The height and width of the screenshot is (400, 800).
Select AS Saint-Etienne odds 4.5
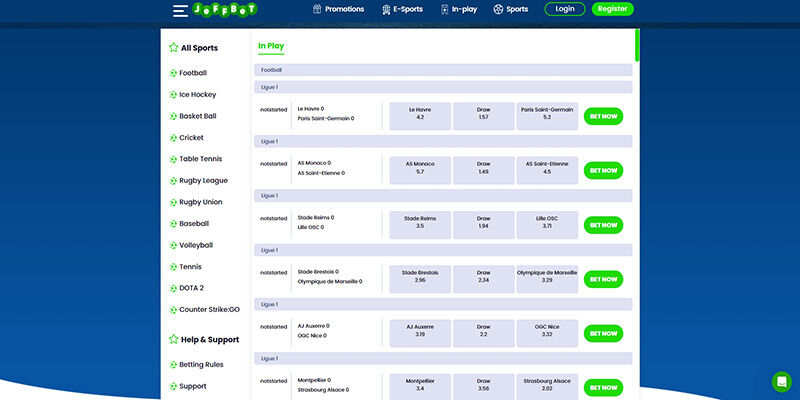pos(547,170)
